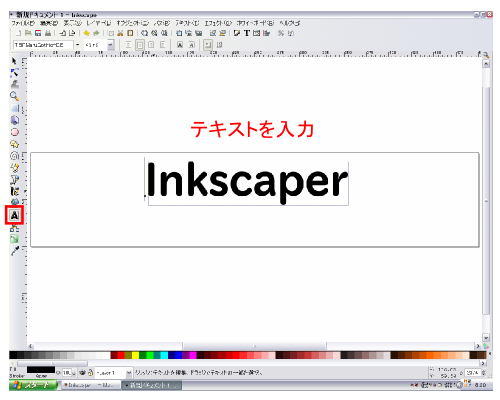This screenshot has height=400, width=500.
Task: Open the color palette menu arrow
Action: [x=489, y=354]
